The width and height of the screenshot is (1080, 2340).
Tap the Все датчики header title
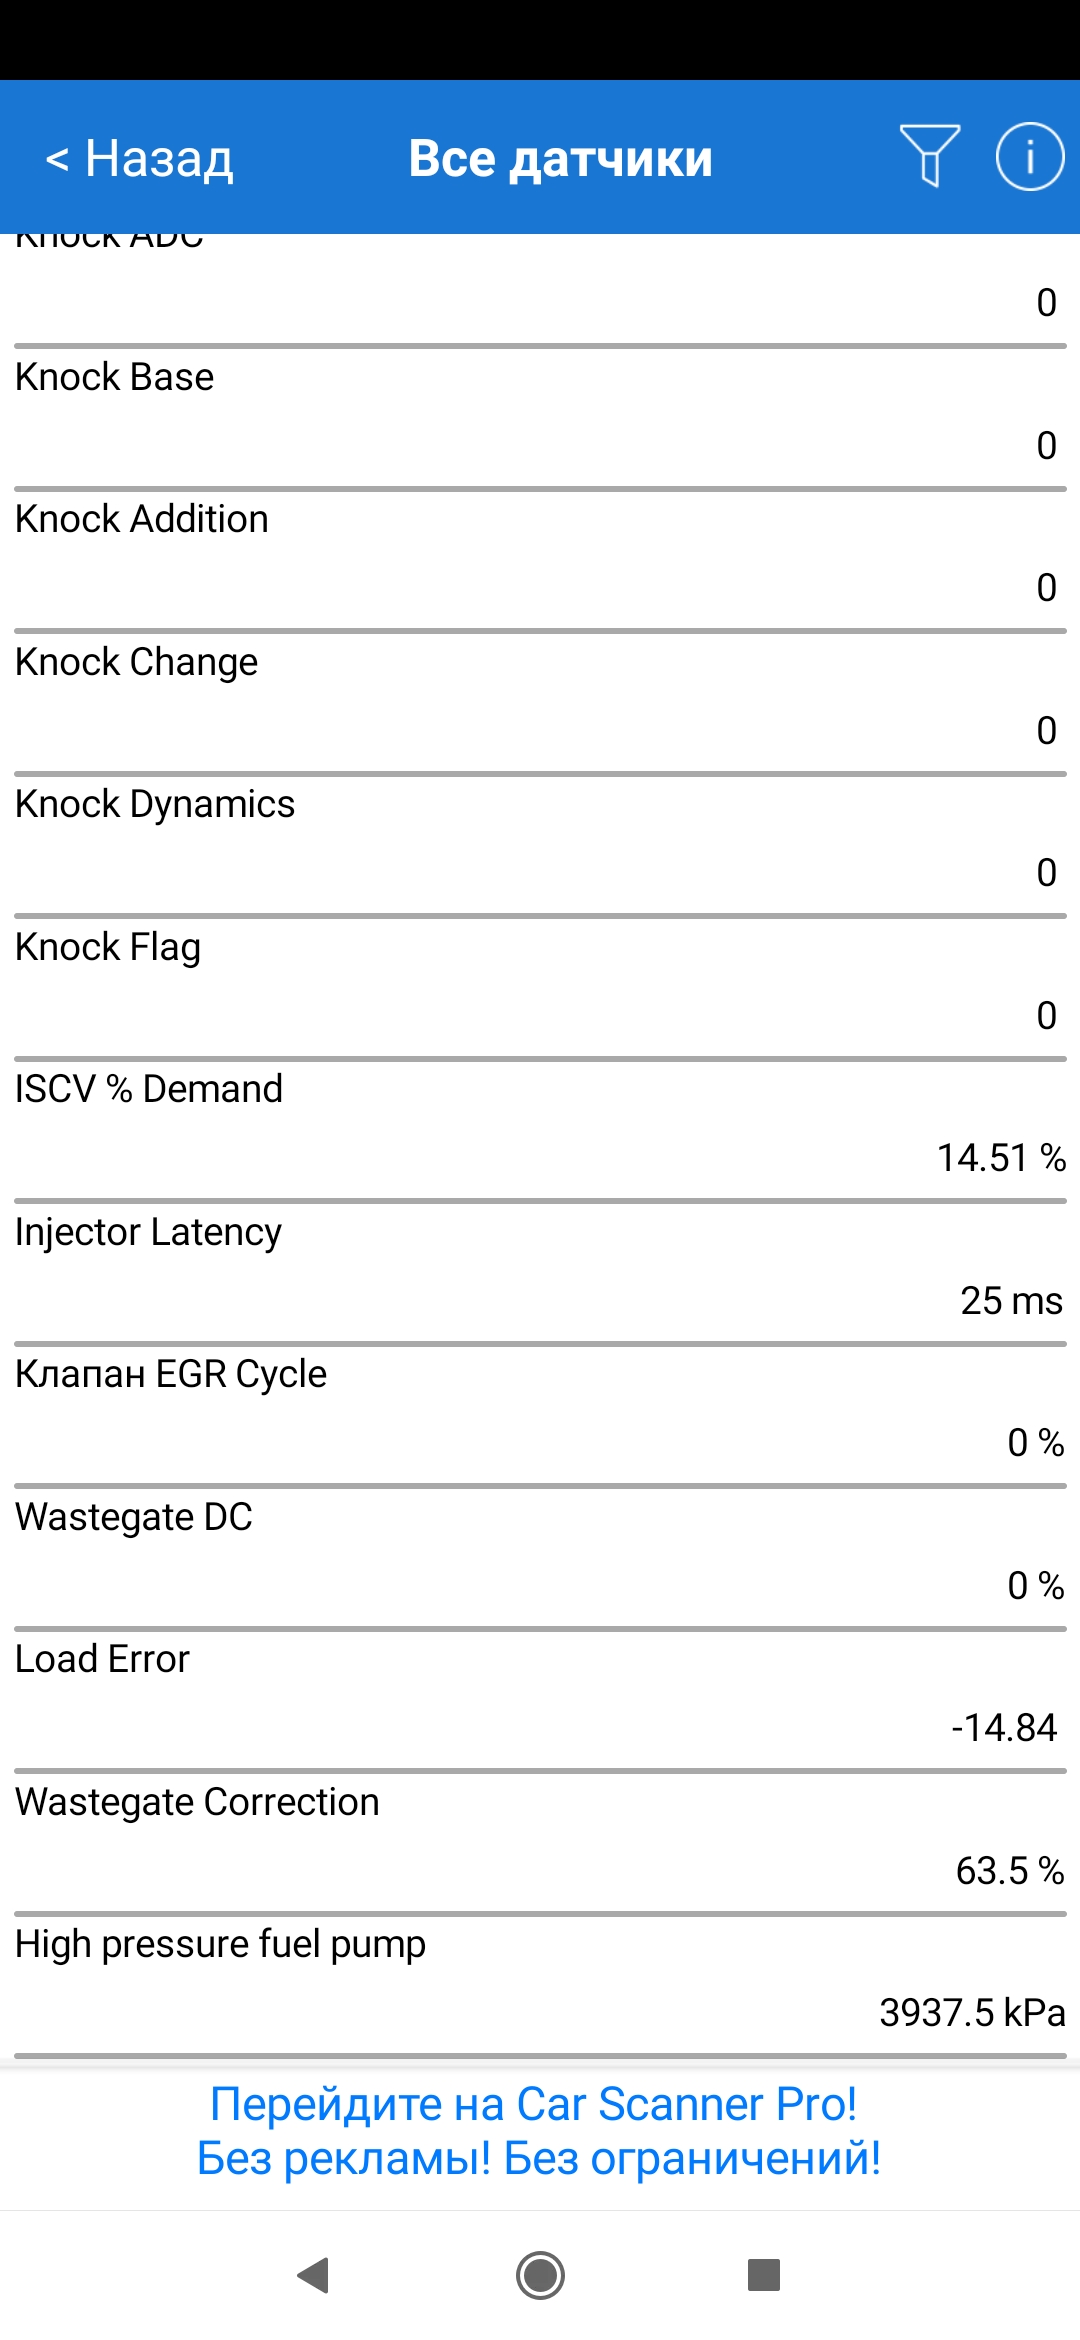[560, 158]
